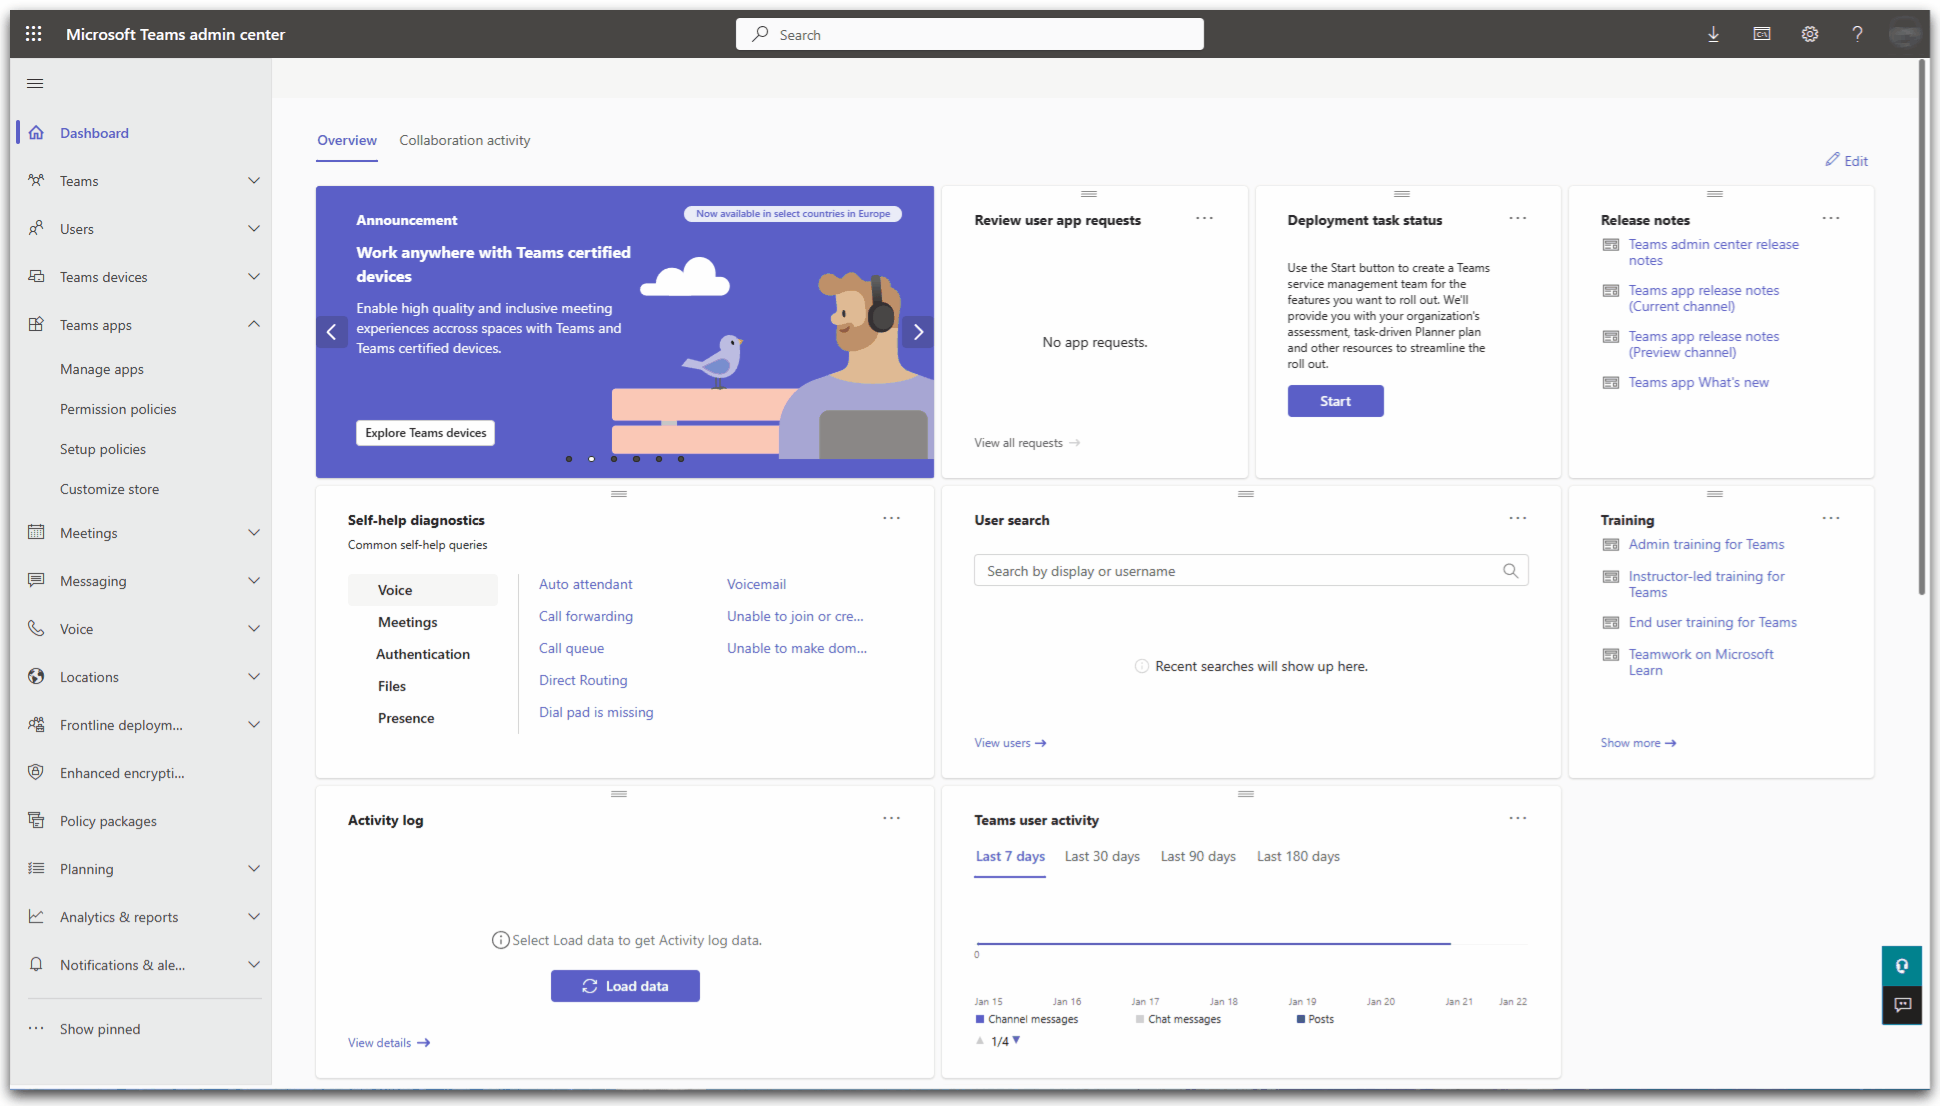The height and width of the screenshot is (1106, 1940).
Task: Advance chart legend page down arrow
Action: pyautogui.click(x=1016, y=1040)
